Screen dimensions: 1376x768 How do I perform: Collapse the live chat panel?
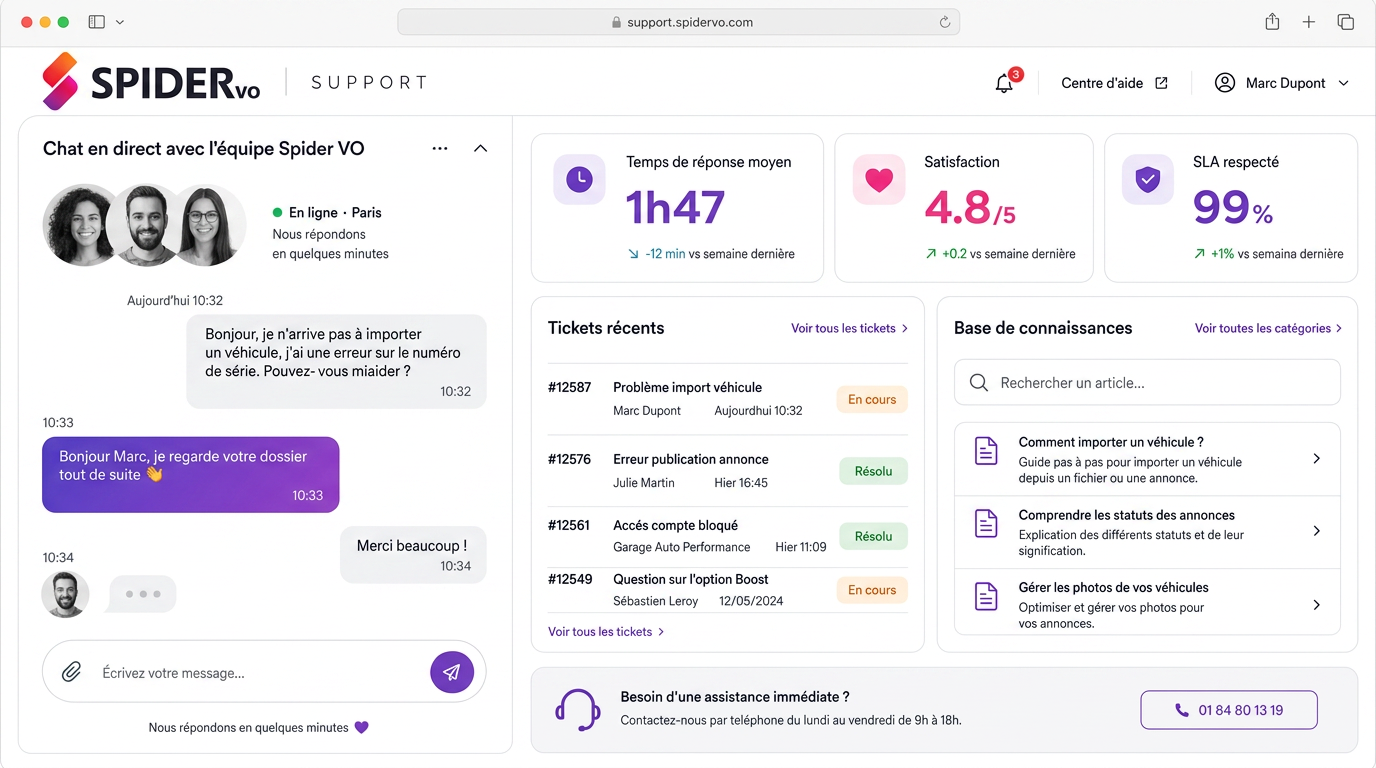[480, 148]
